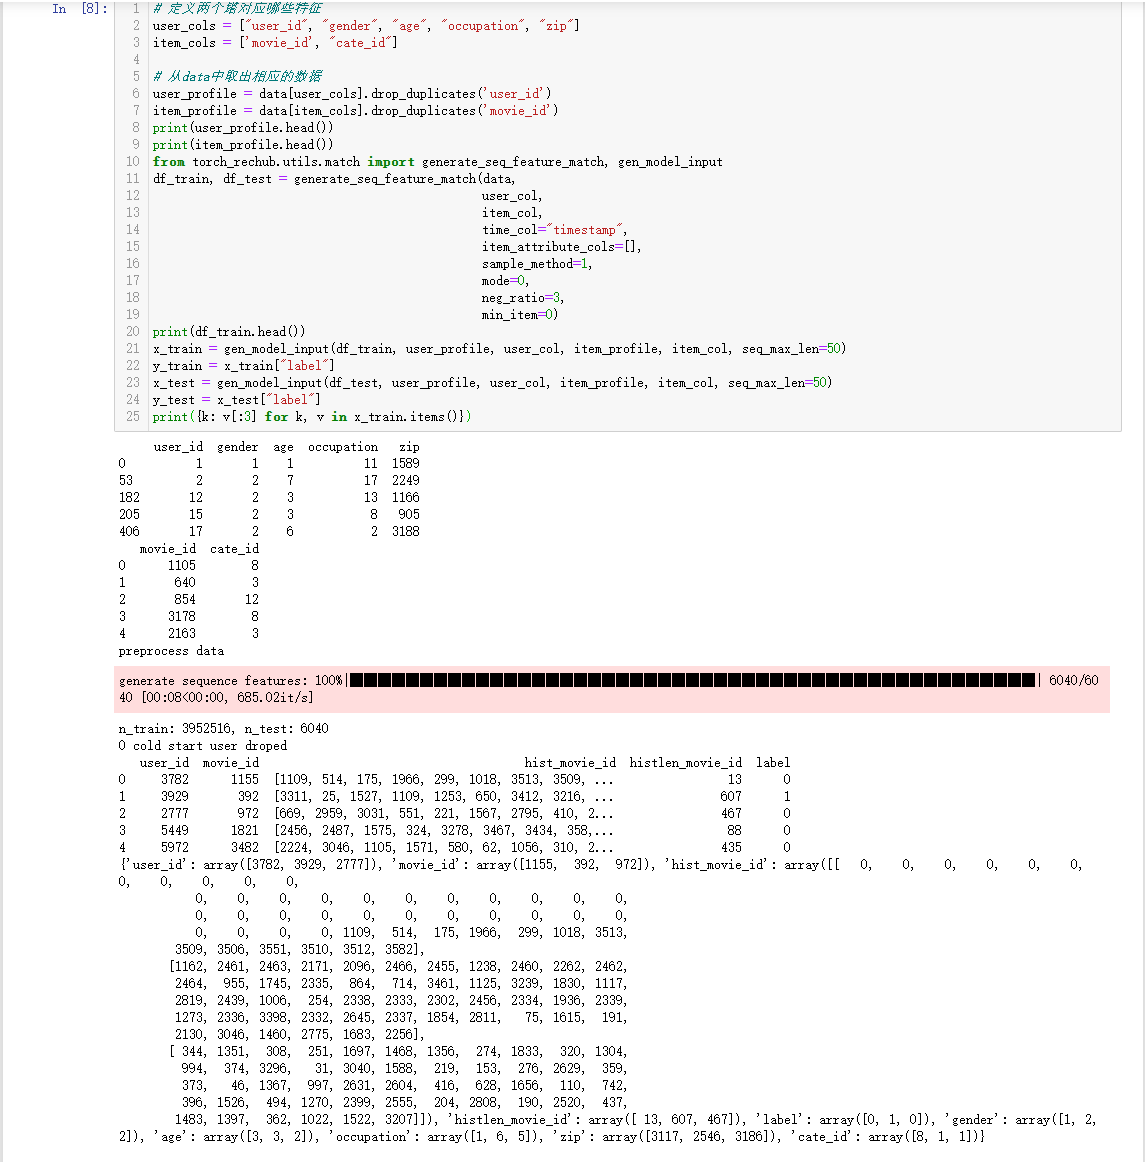Click 'cate_id': array([8, 1, 1]) text
Image resolution: width=1145 pixels, height=1162 pixels.
coord(883,1138)
